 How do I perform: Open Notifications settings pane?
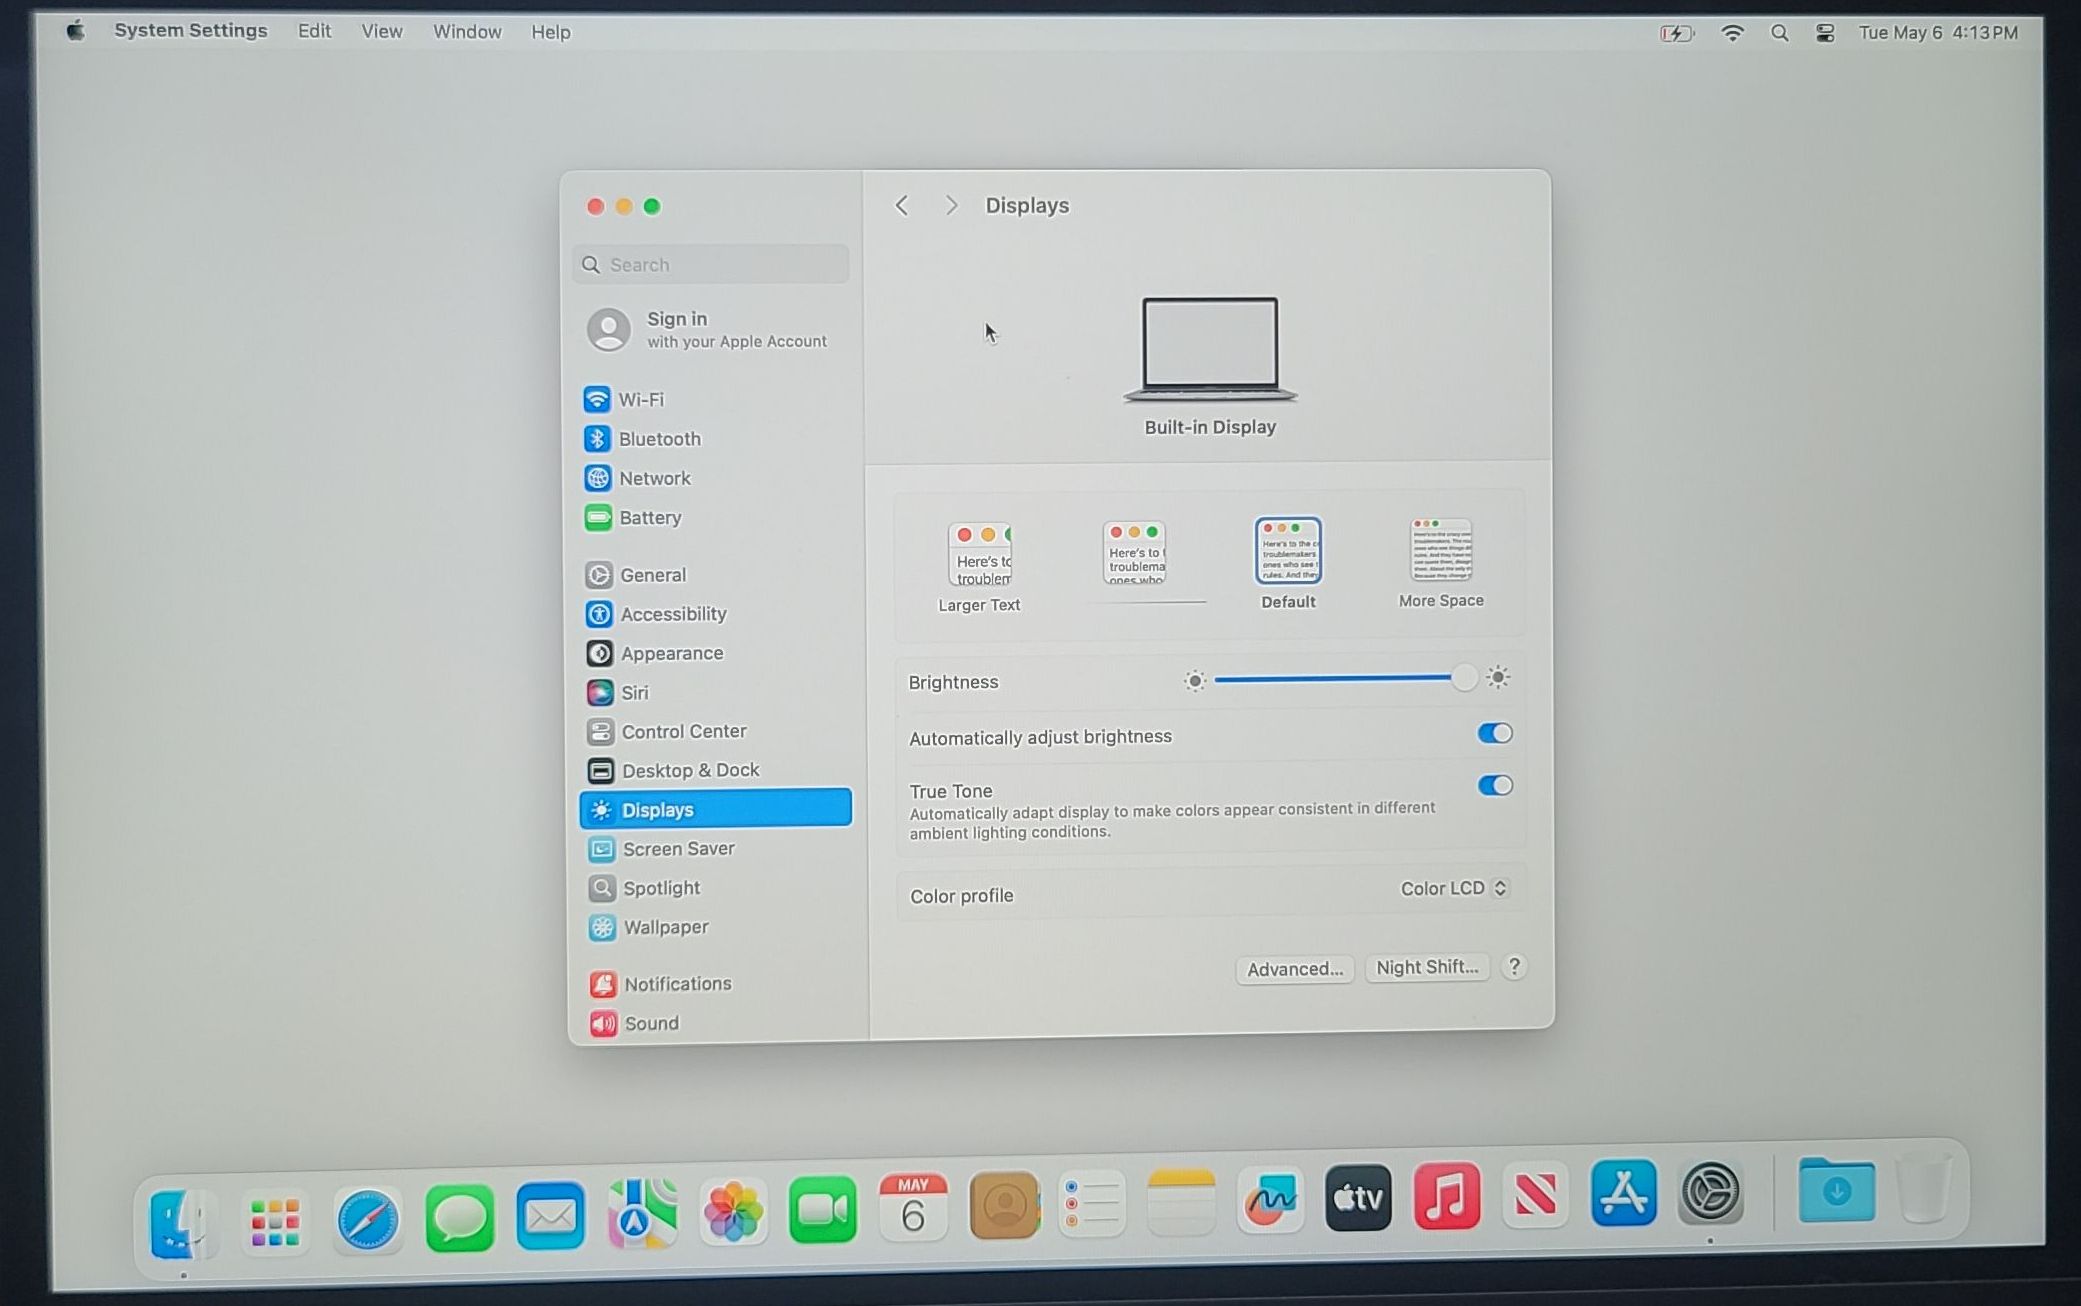(677, 984)
